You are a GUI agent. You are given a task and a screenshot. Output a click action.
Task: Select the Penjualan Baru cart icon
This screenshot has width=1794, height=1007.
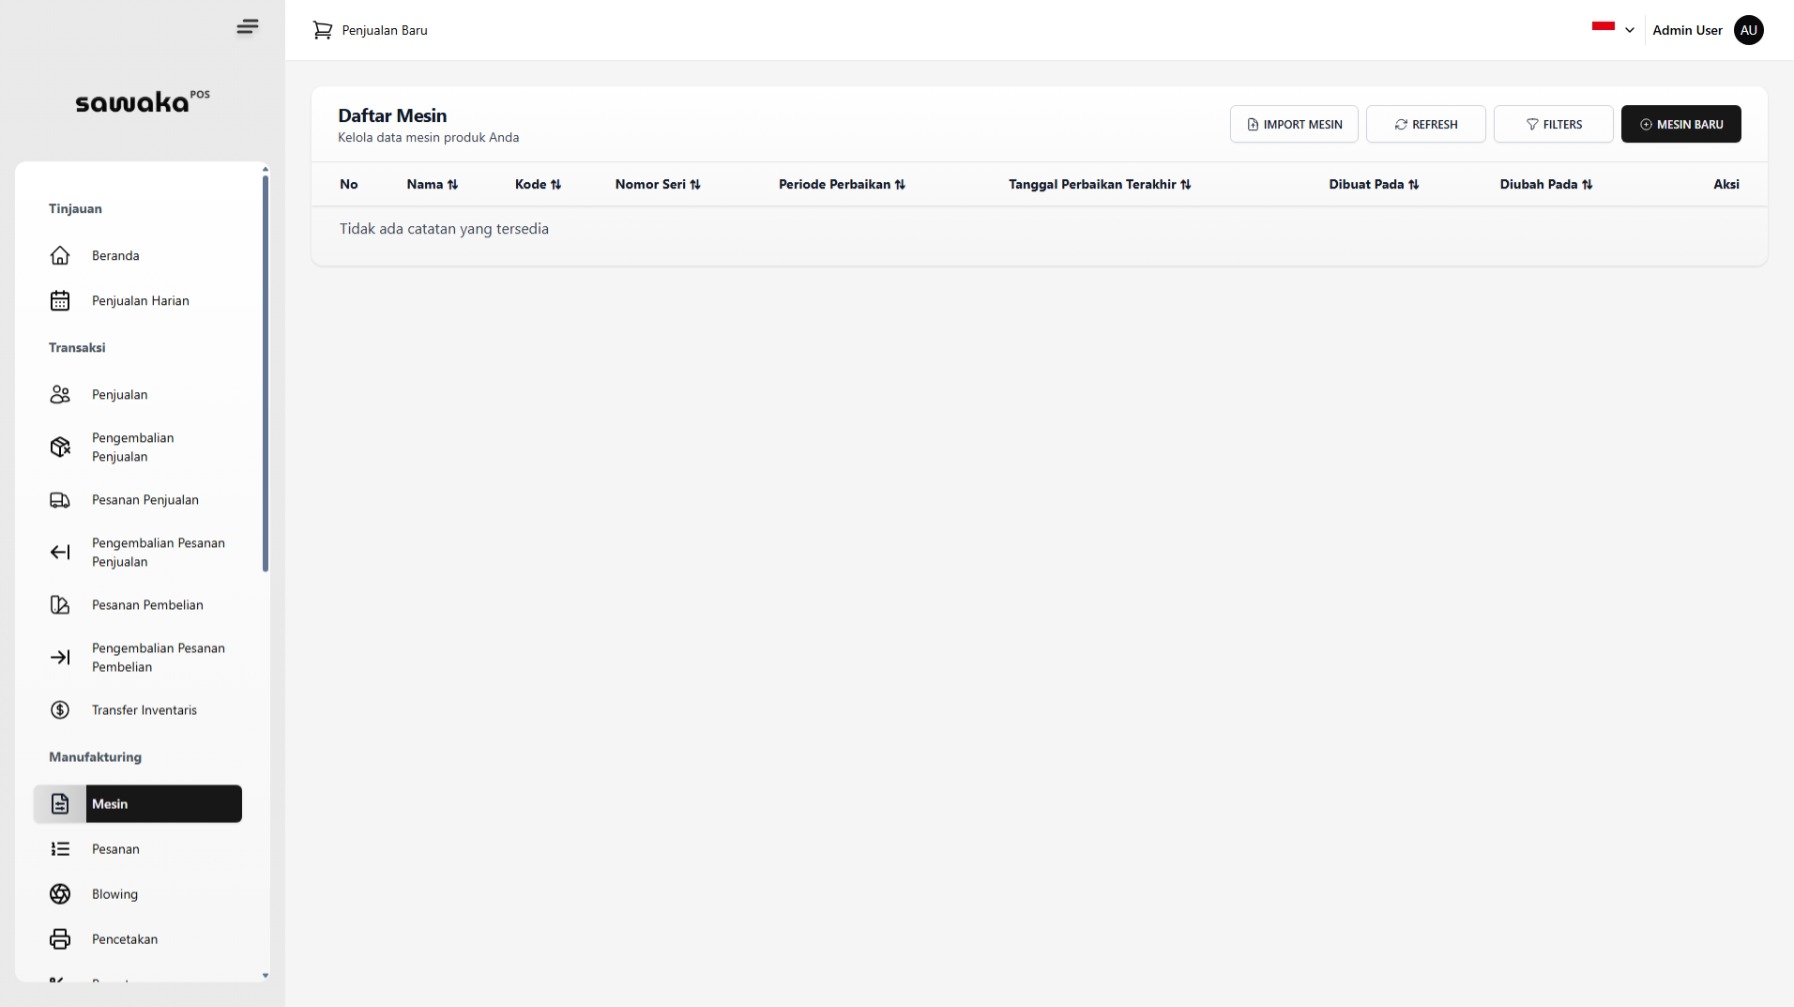(x=322, y=30)
